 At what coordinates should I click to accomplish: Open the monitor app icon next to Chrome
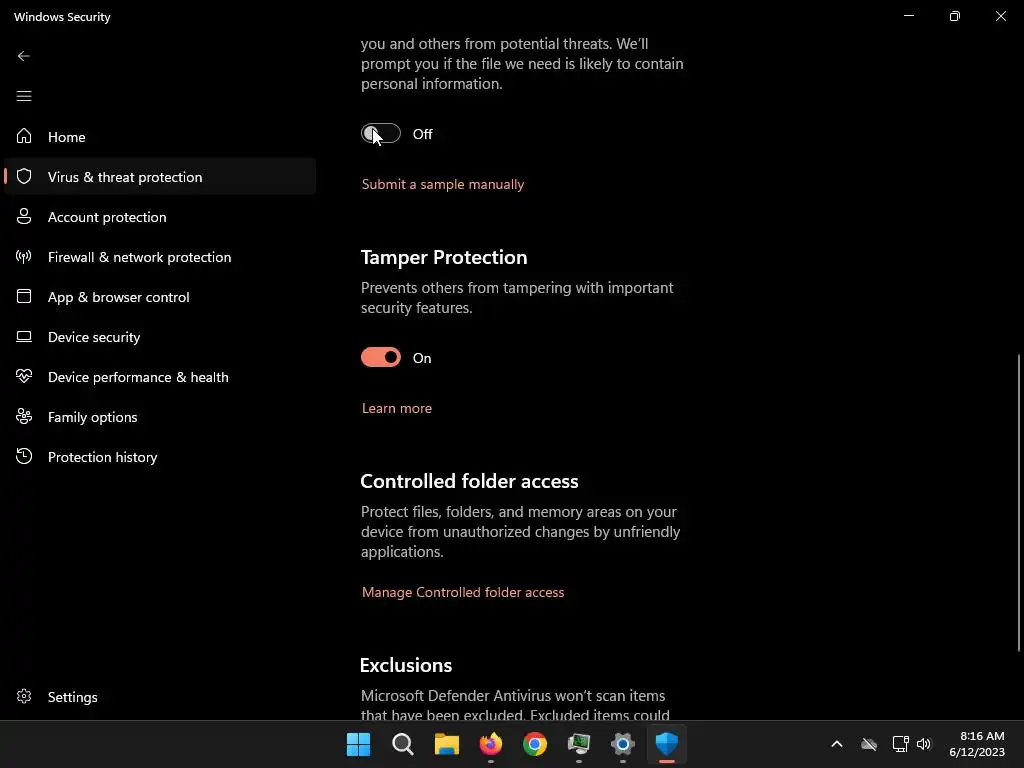click(579, 744)
